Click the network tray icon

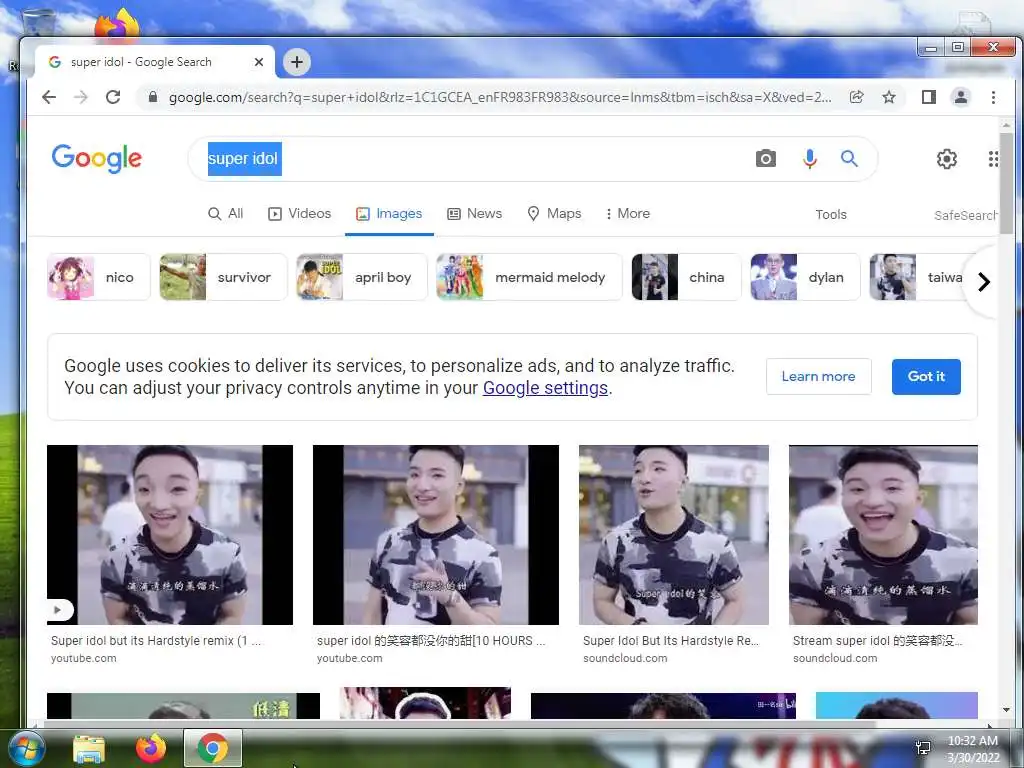pyautogui.click(x=923, y=748)
